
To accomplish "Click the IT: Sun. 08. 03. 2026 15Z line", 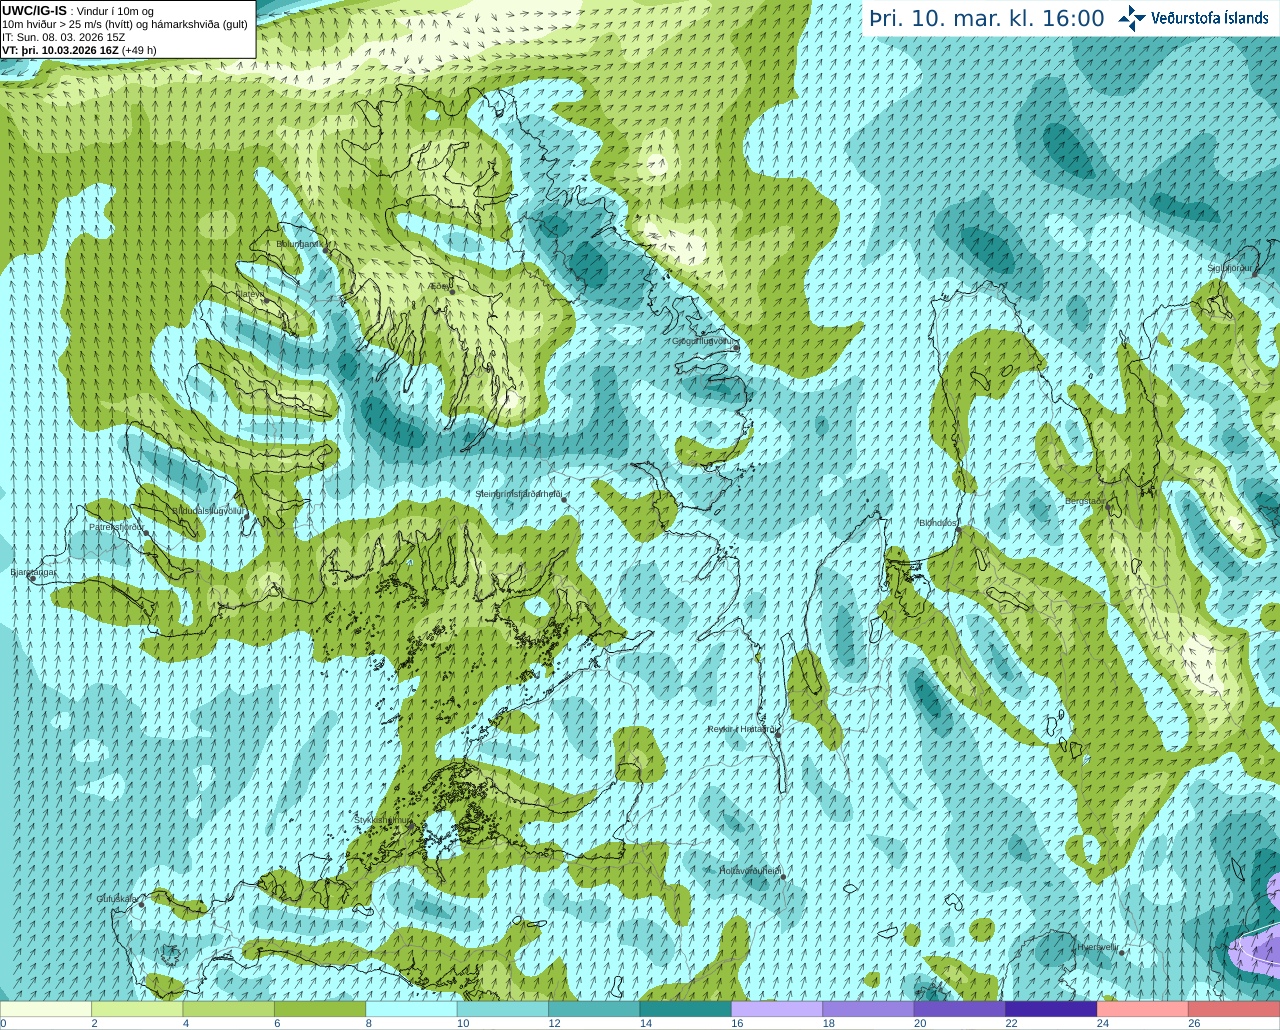I will 64,37.
